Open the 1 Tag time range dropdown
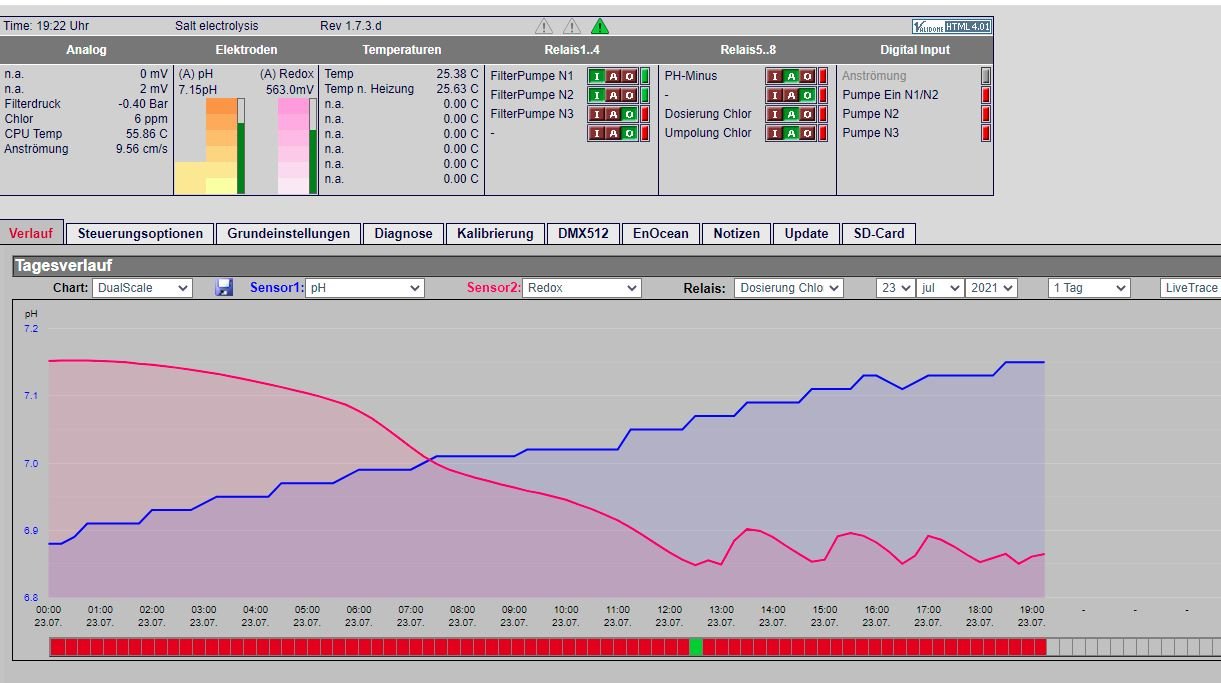 (1089, 288)
